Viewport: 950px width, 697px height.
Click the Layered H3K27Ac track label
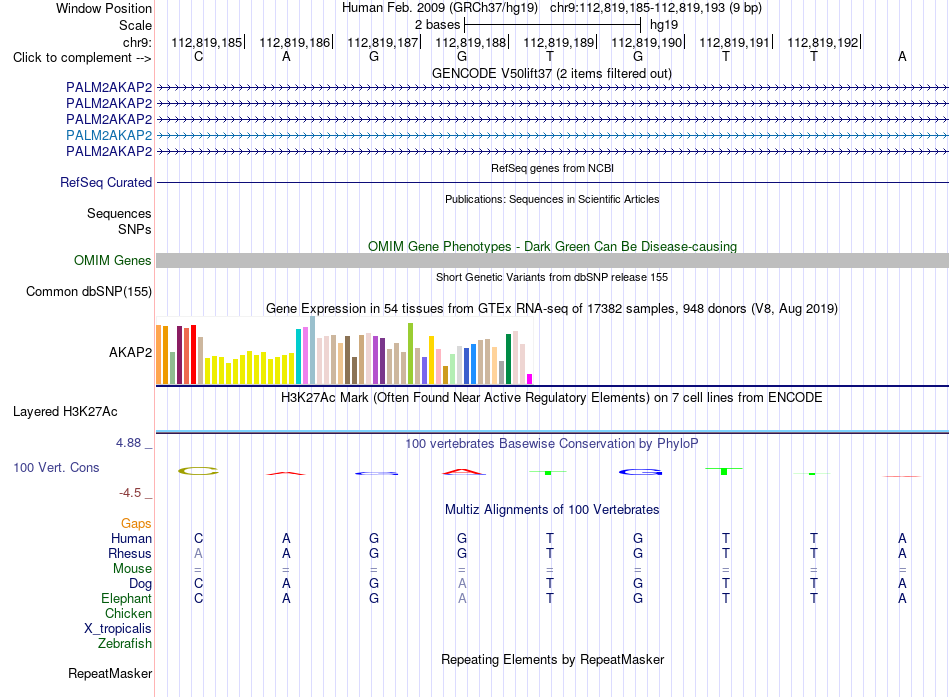(65, 412)
